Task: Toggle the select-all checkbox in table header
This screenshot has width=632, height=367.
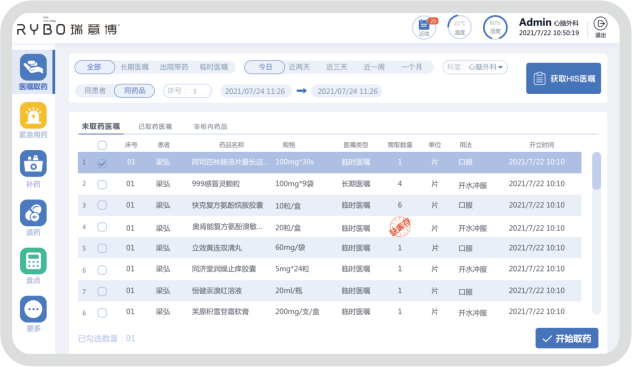Action: [x=102, y=145]
